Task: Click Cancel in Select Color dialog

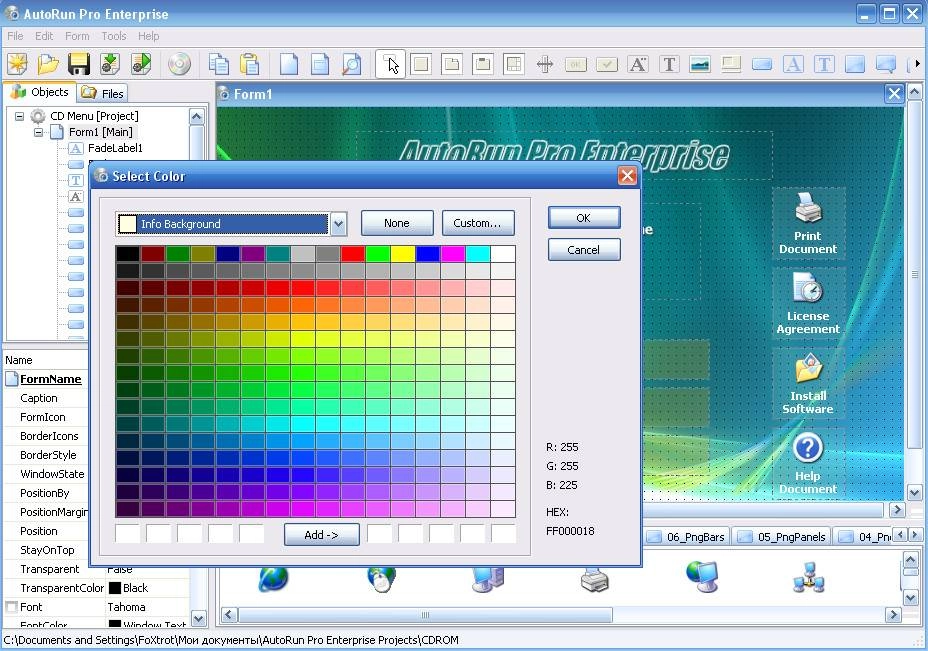Action: point(584,250)
